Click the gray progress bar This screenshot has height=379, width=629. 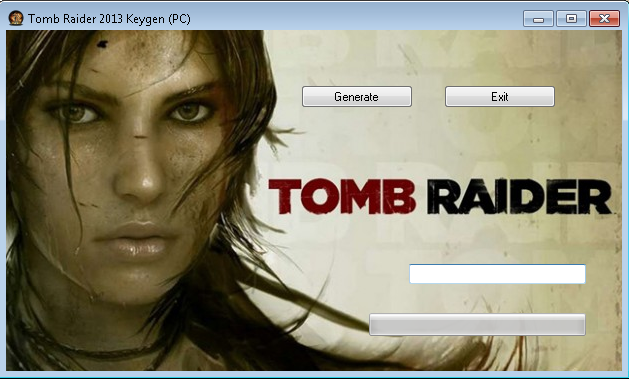(x=477, y=324)
